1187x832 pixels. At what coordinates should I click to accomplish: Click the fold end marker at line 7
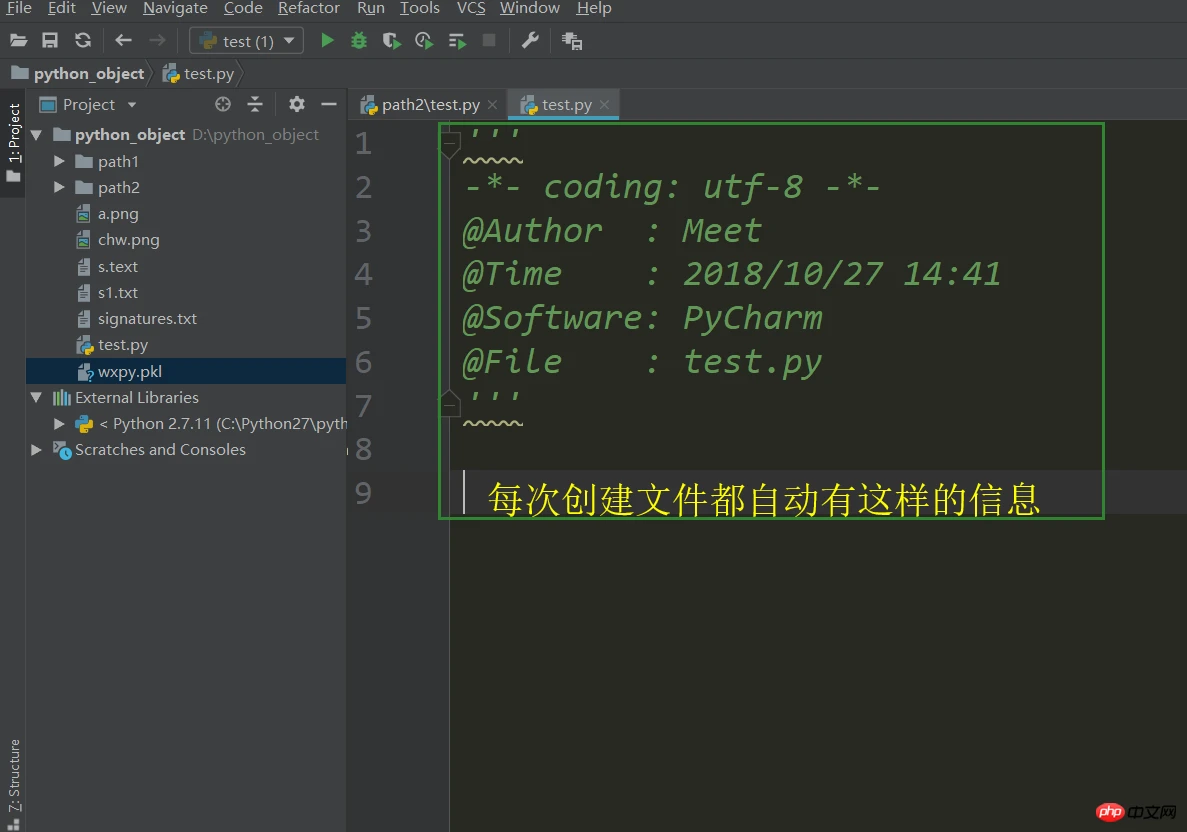pyautogui.click(x=450, y=404)
